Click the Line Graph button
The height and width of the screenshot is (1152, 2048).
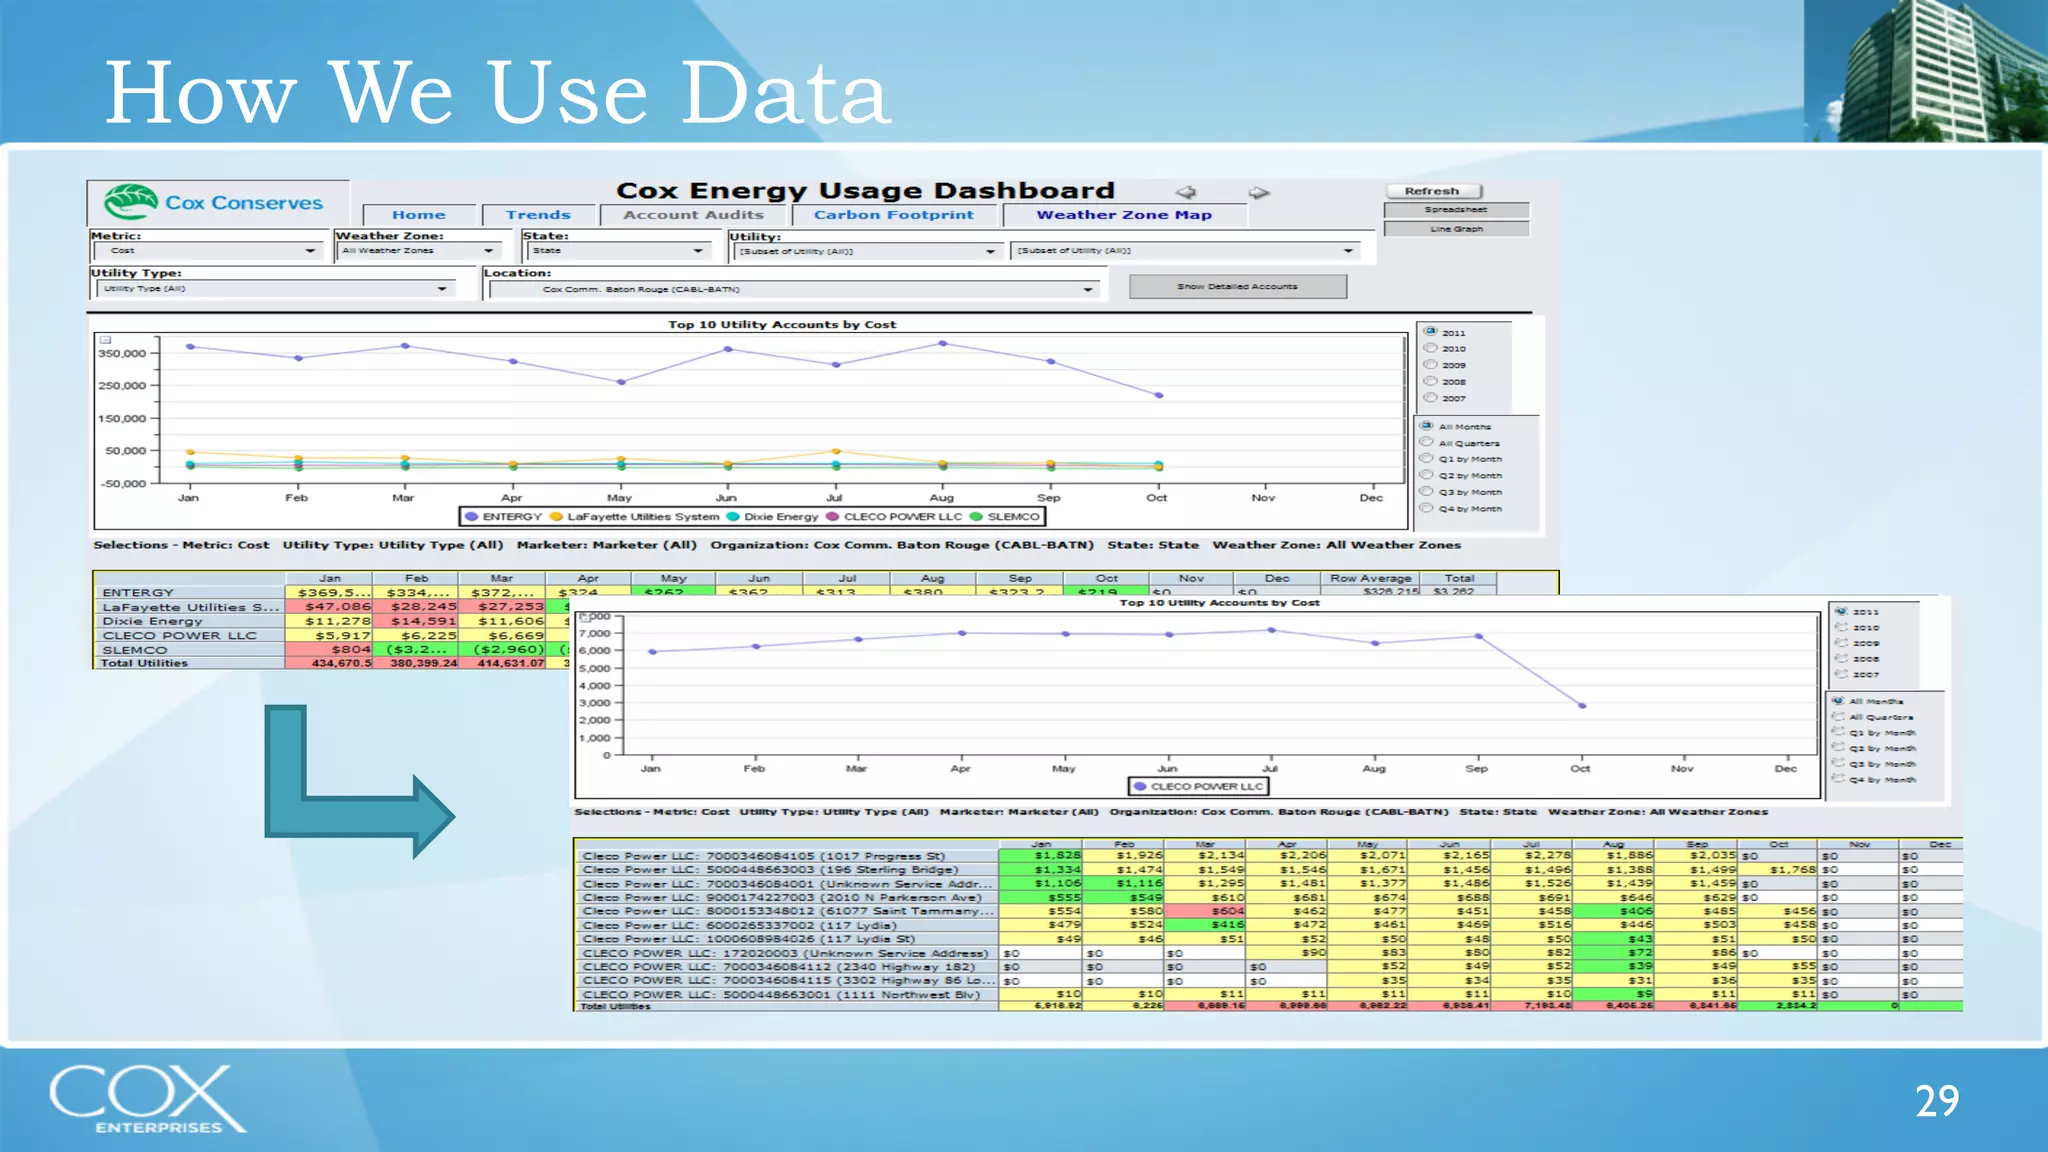[1456, 229]
